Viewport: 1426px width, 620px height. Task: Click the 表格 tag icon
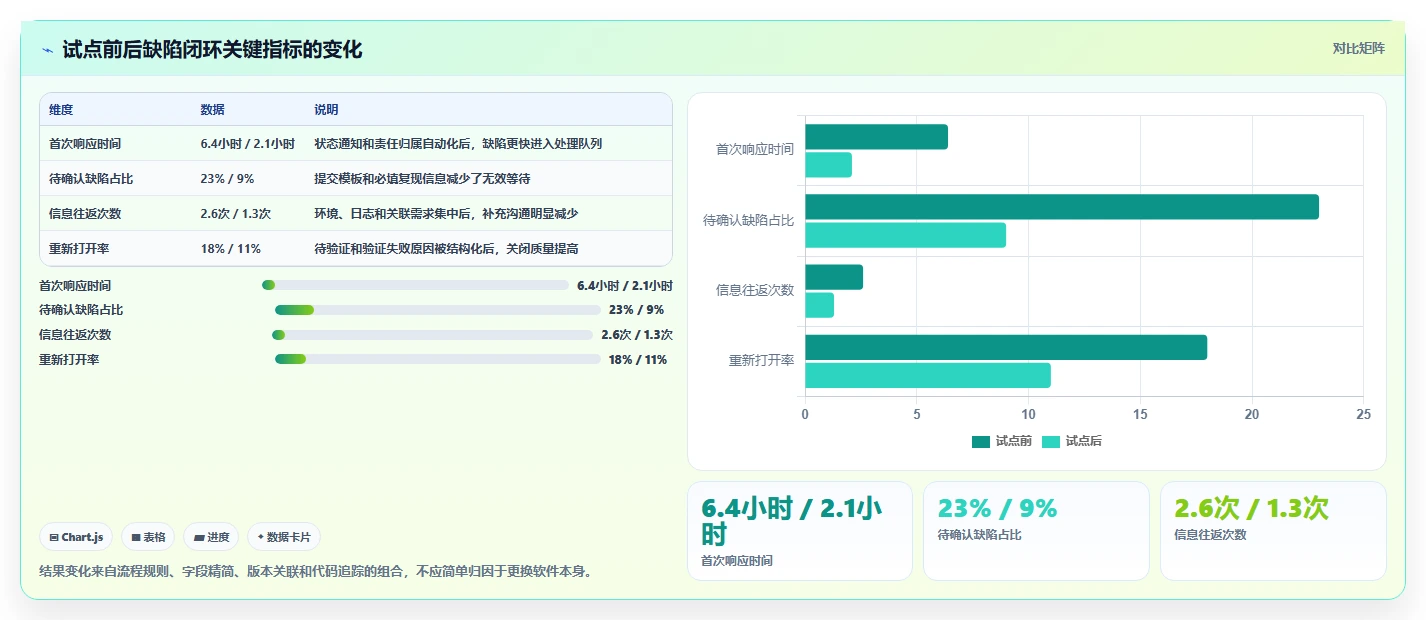tap(136, 537)
